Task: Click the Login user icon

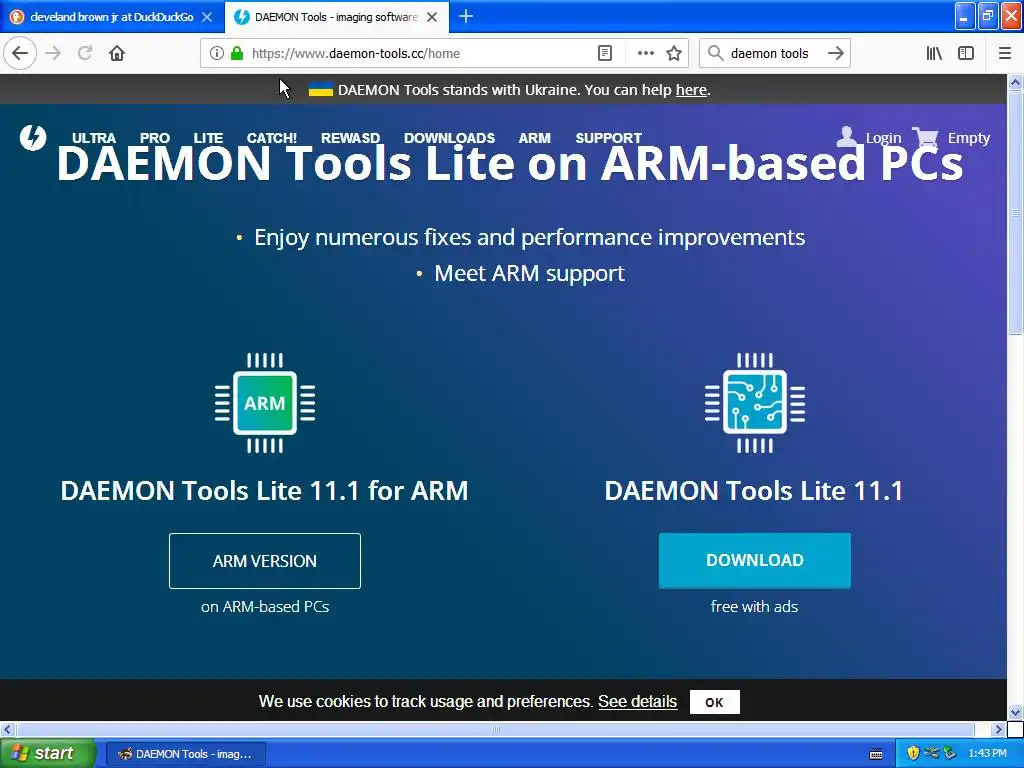Action: coord(846,136)
